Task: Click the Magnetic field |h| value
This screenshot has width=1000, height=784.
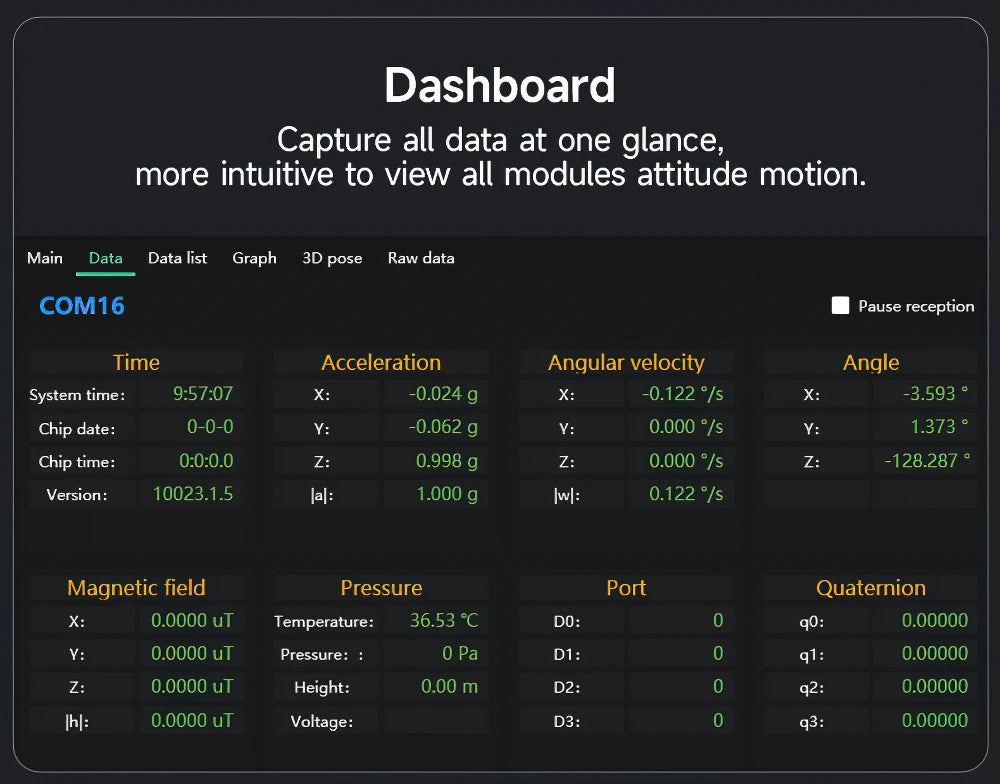Action: coord(190,721)
